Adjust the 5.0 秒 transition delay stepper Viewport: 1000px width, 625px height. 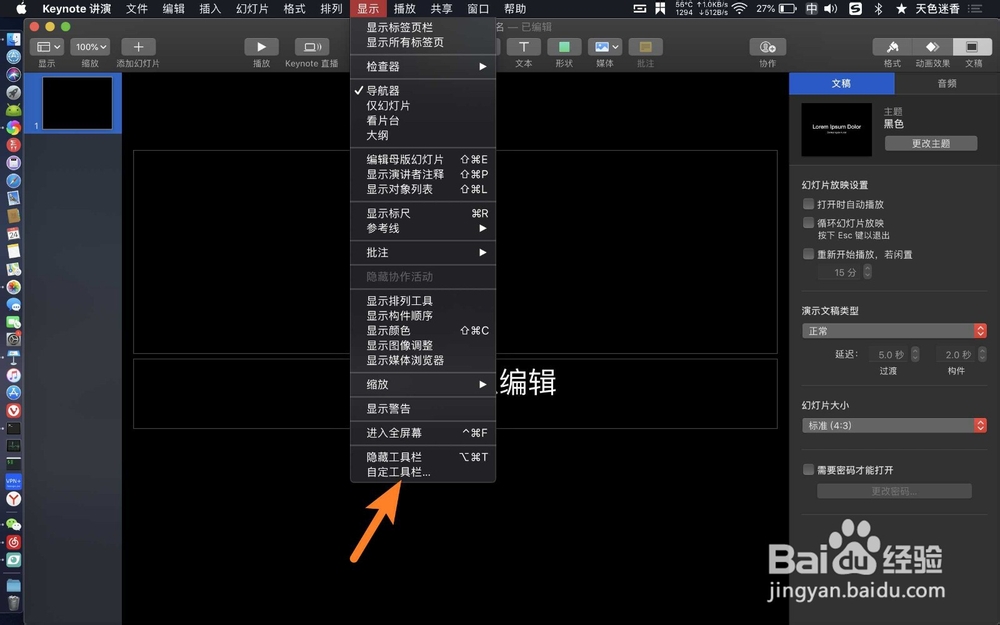[x=915, y=354]
